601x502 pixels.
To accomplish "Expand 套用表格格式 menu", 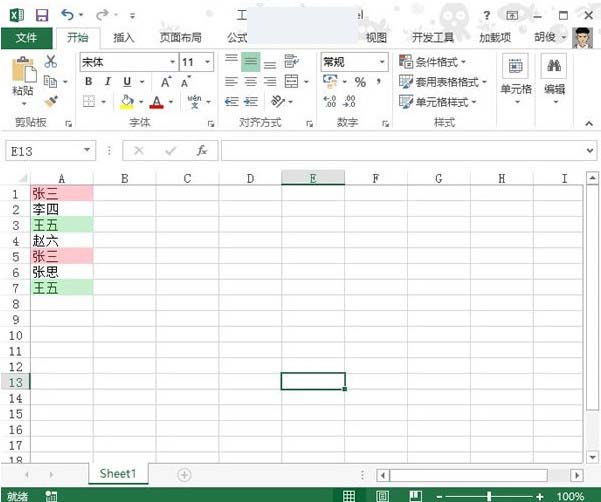I will point(442,82).
